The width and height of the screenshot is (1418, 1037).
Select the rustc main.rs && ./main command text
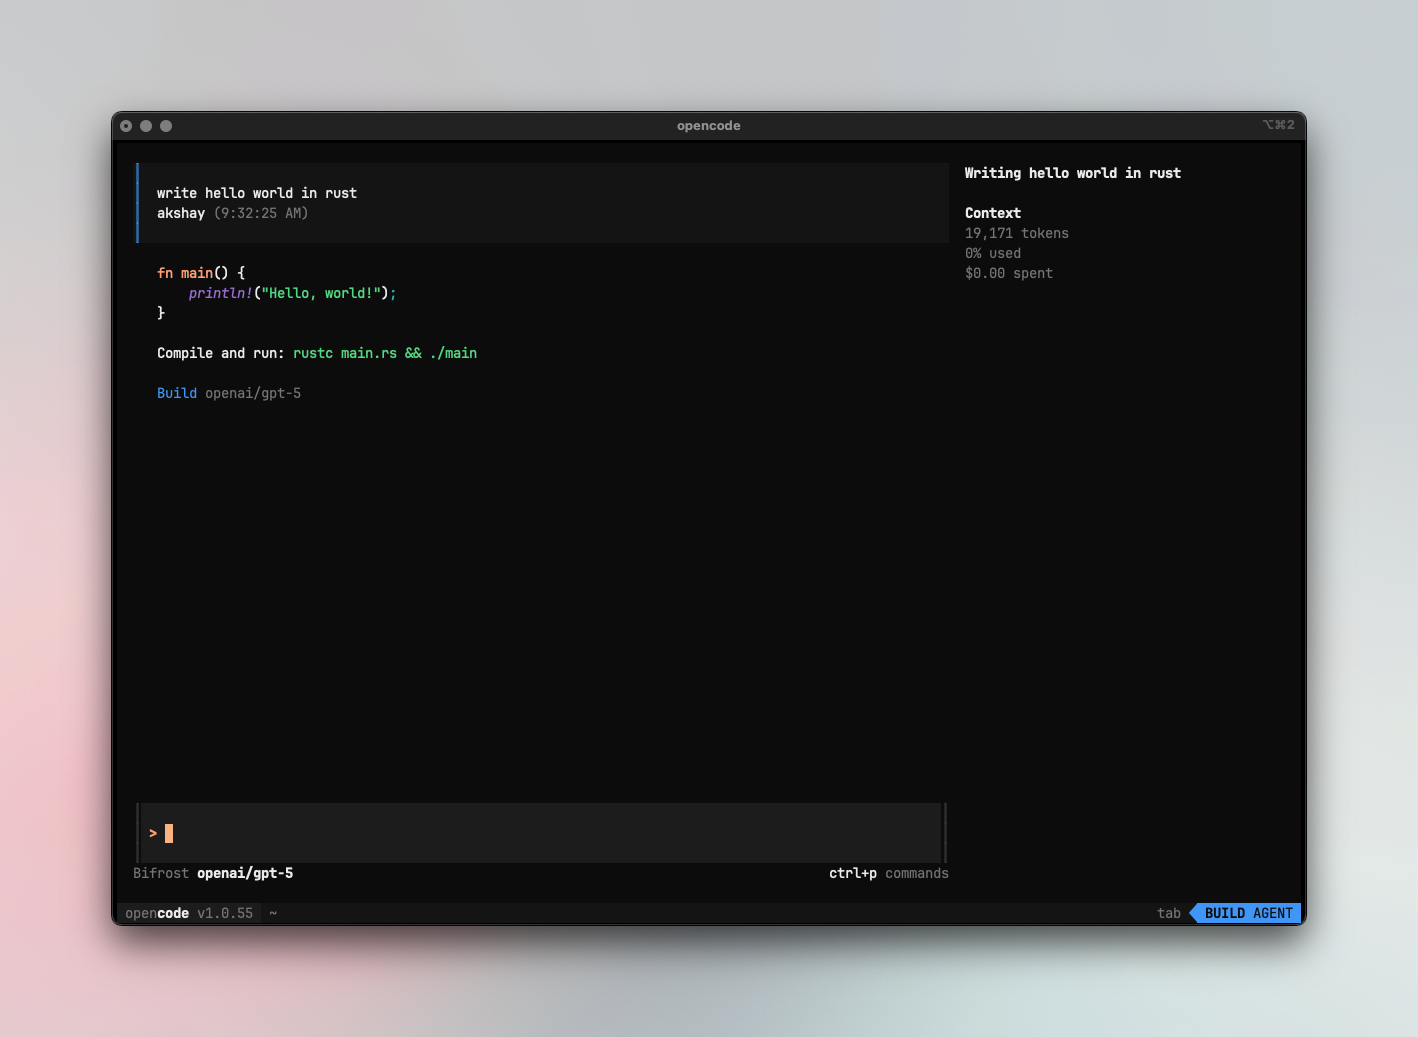tap(385, 352)
